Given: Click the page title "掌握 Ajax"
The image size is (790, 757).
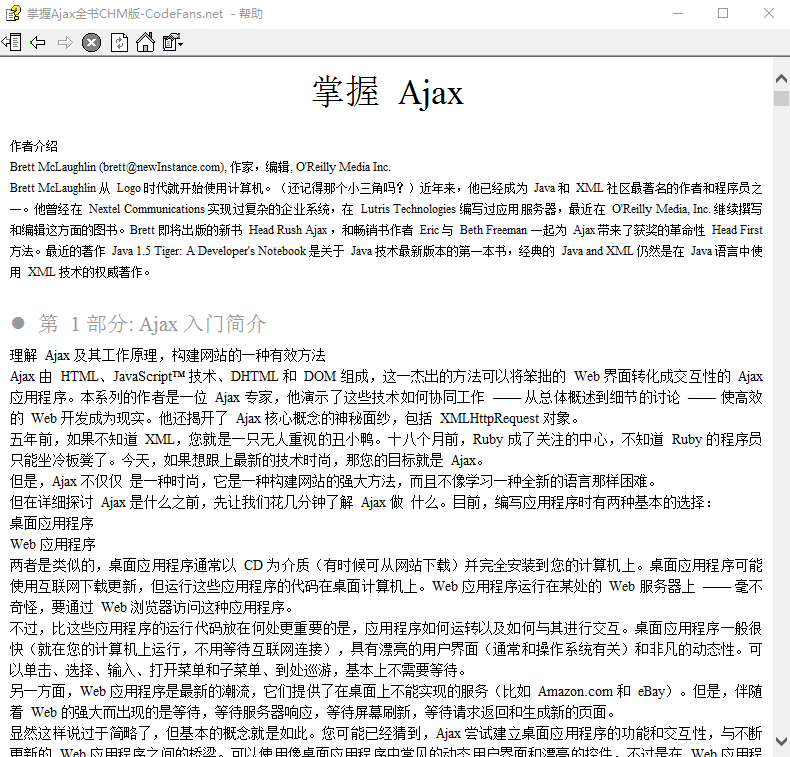Looking at the screenshot, I should (387, 92).
